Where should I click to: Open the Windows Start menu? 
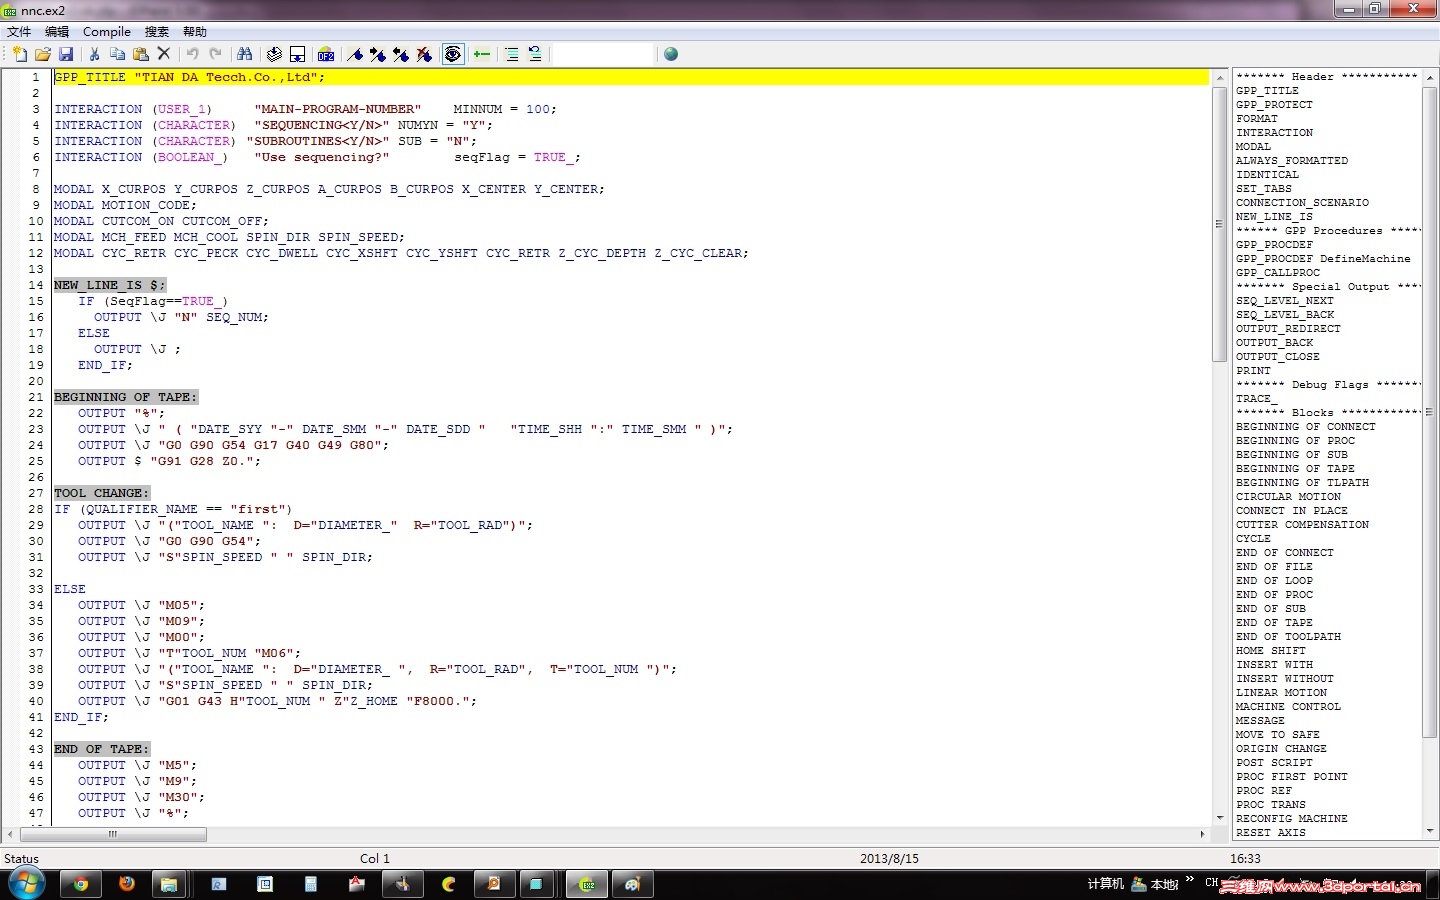[x=27, y=884]
